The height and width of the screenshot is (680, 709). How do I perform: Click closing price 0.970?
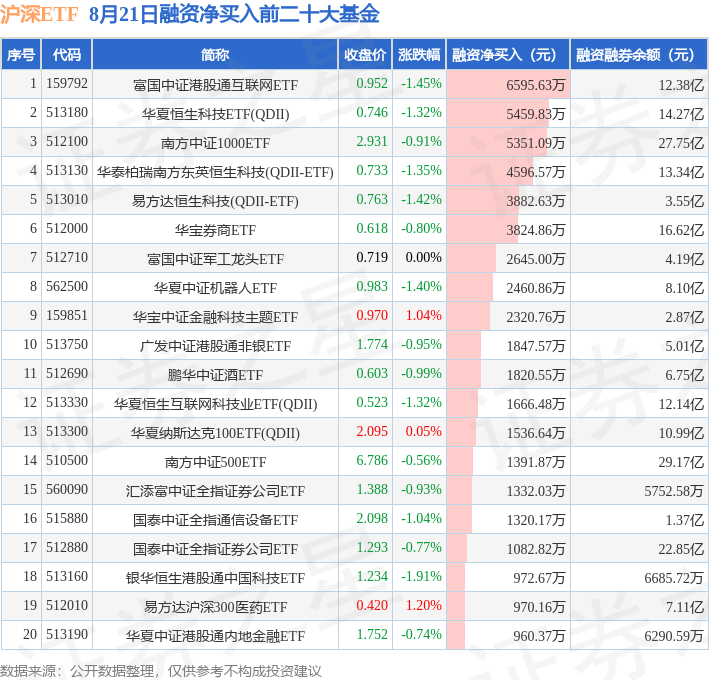(372, 315)
